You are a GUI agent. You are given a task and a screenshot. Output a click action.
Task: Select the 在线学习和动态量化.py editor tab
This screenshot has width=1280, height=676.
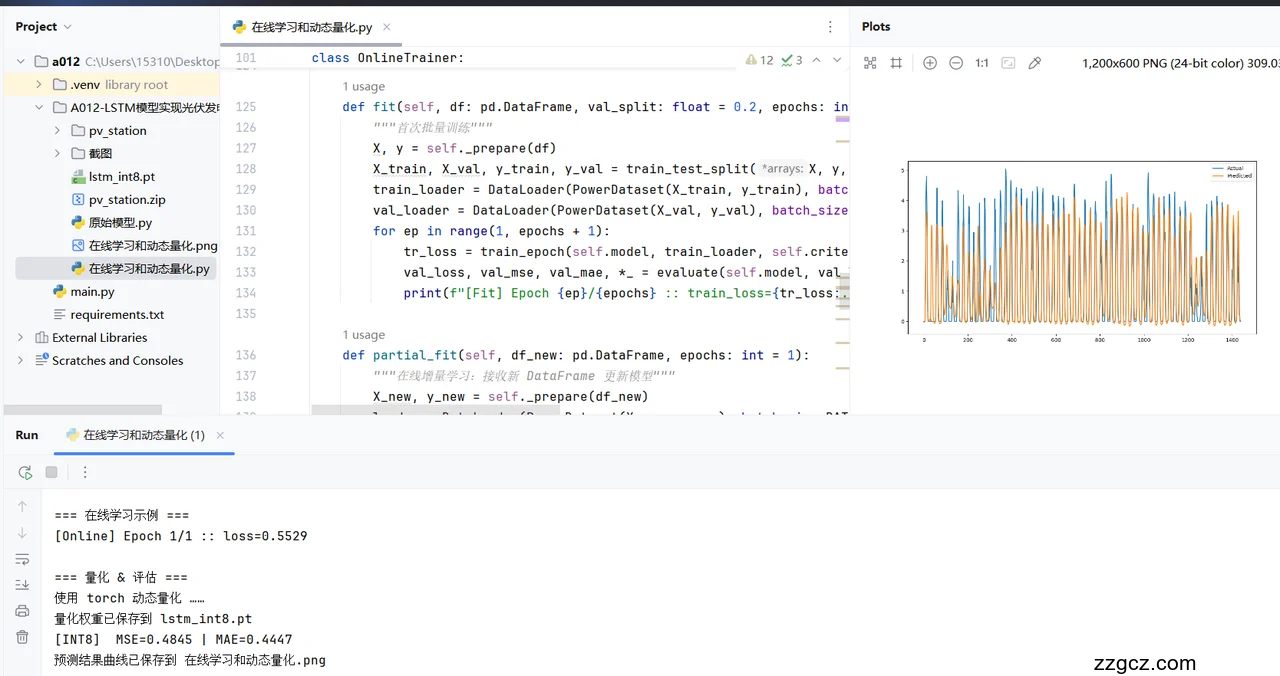tap(311, 28)
